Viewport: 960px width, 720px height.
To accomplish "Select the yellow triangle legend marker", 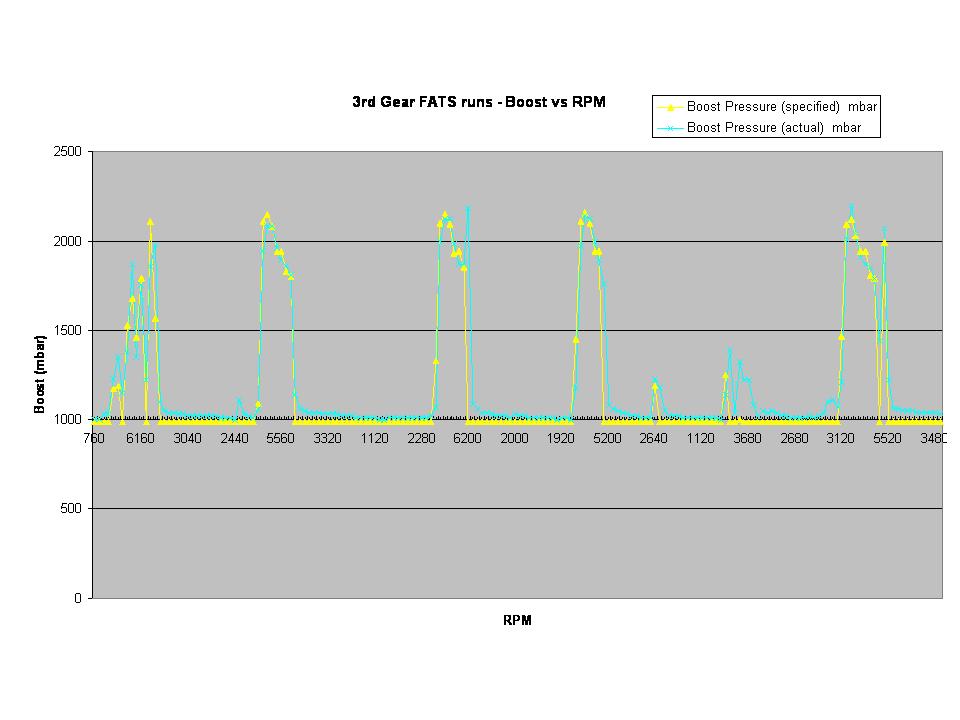I will coord(670,107).
